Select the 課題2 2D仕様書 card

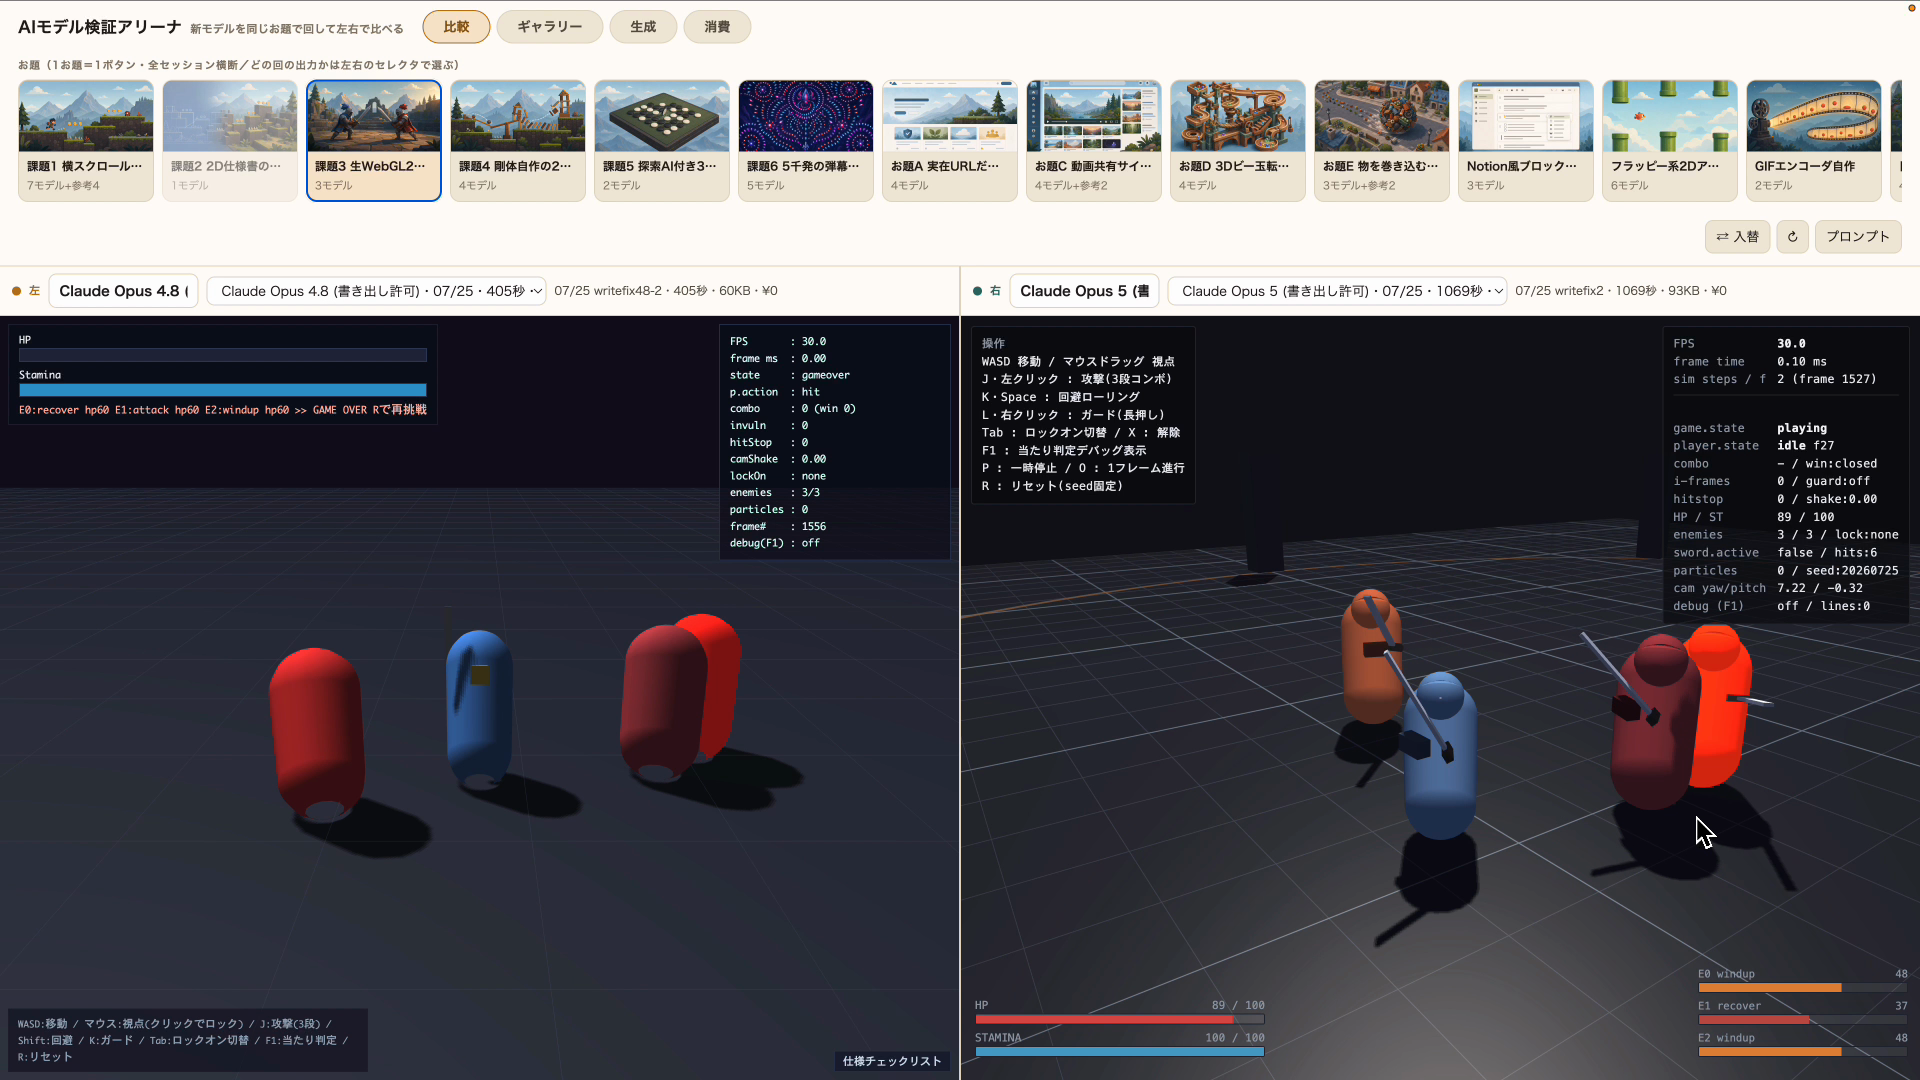pyautogui.click(x=230, y=141)
